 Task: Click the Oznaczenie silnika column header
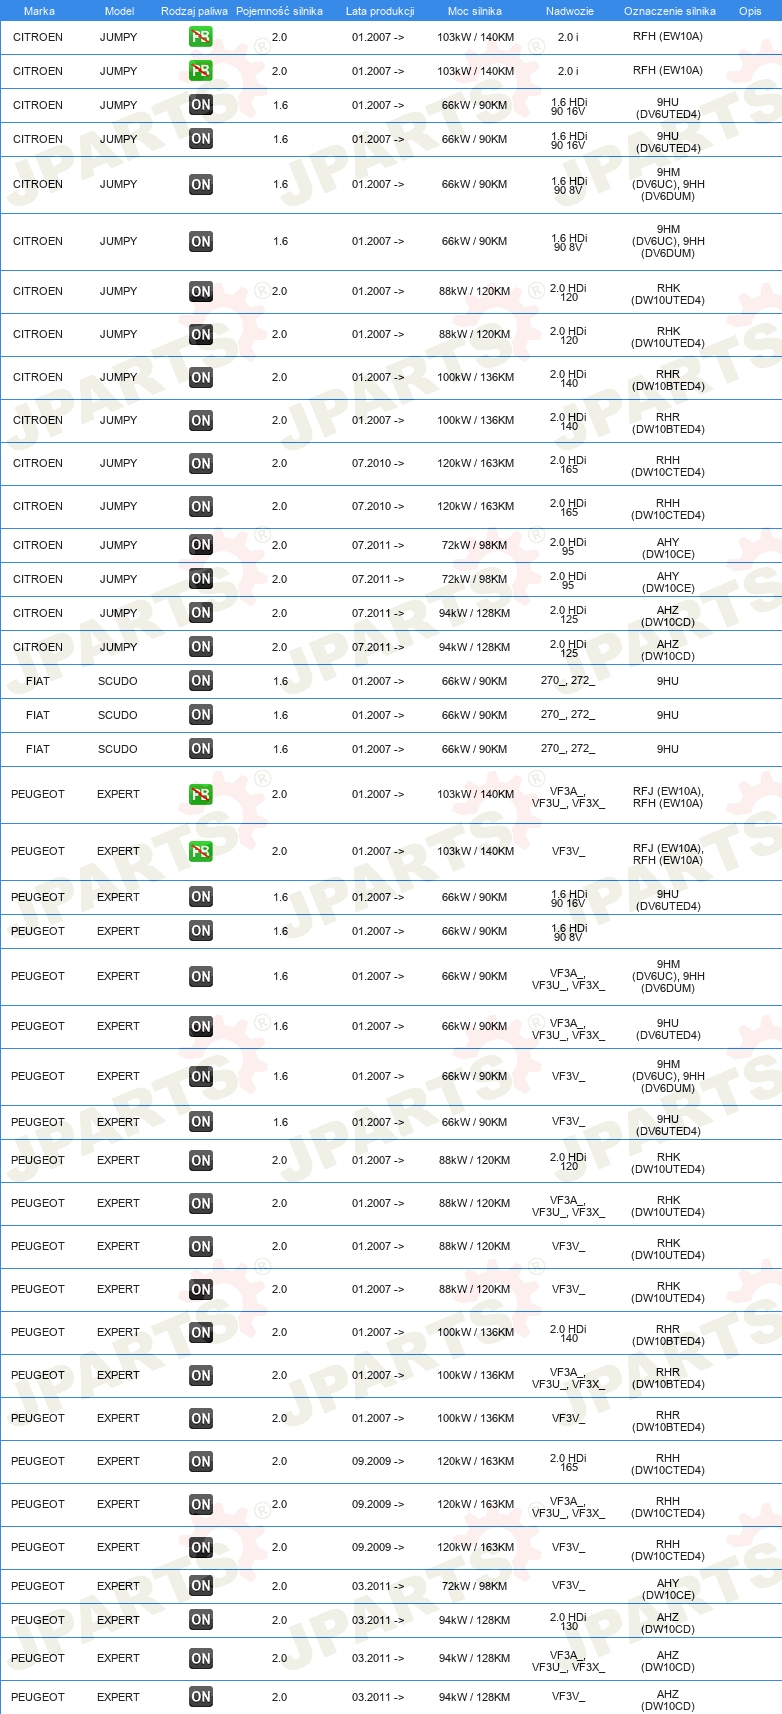pyautogui.click(x=670, y=11)
